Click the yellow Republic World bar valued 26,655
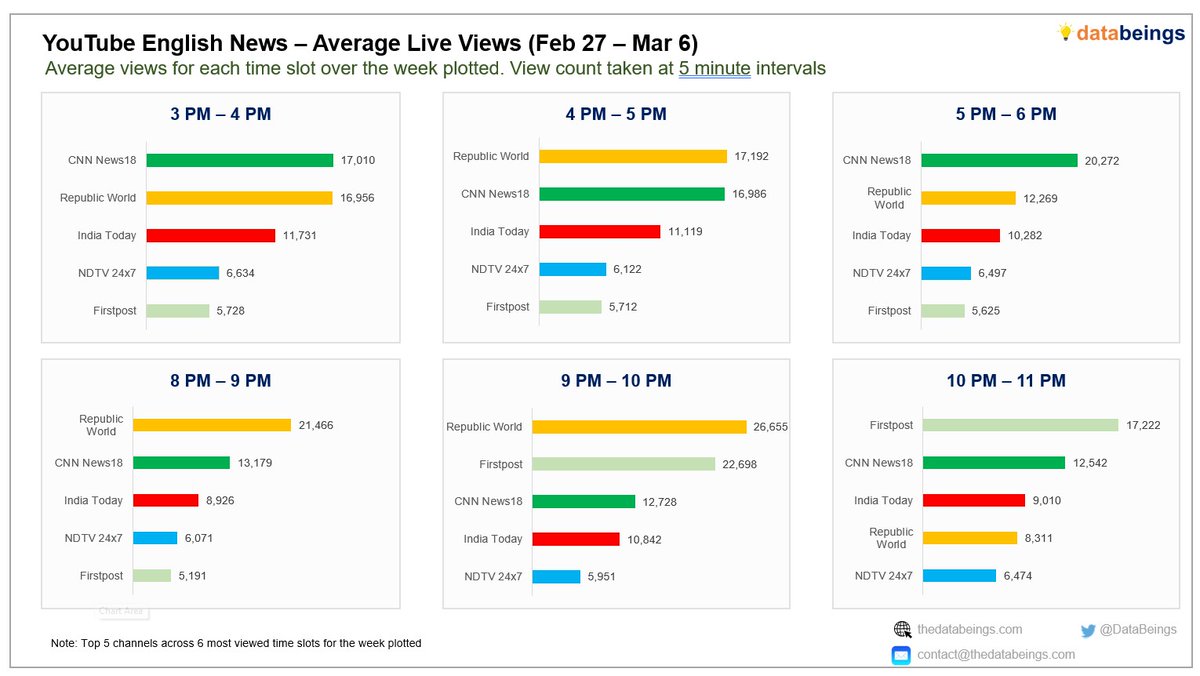The width and height of the screenshot is (1200, 676). point(640,427)
